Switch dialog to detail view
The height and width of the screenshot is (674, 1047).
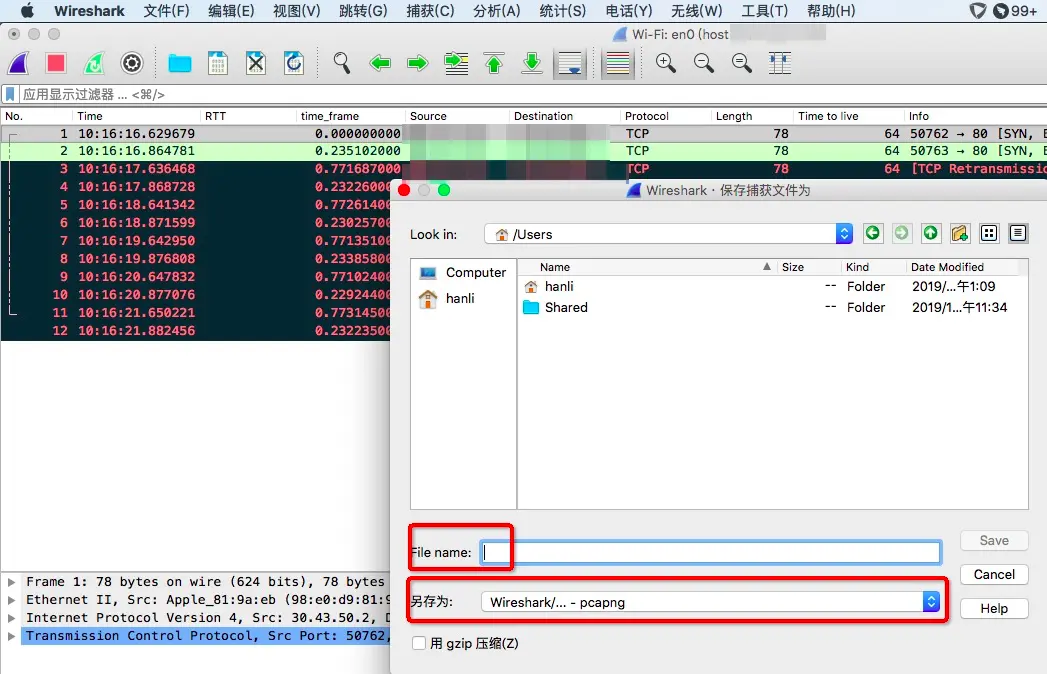(1018, 233)
